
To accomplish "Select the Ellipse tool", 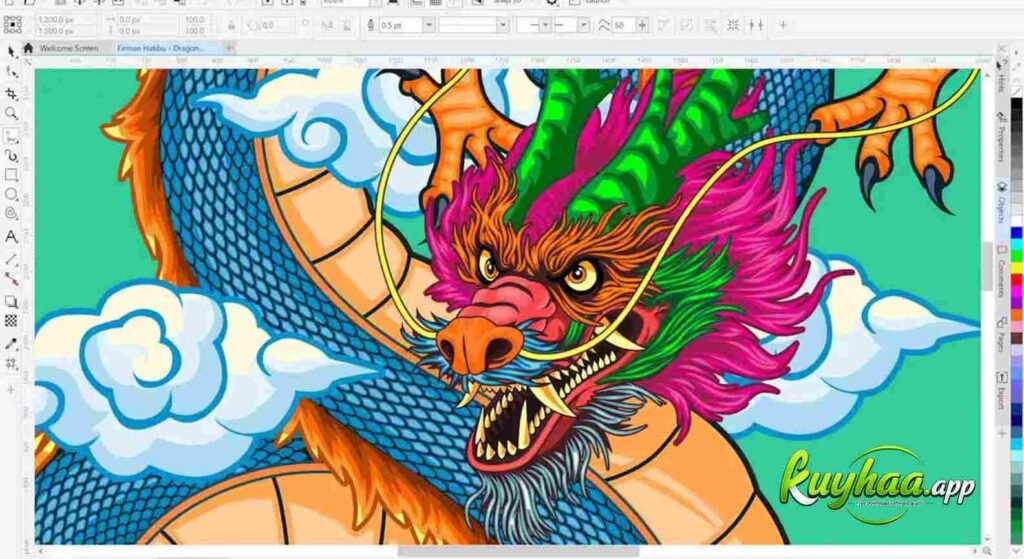I will [x=11, y=194].
